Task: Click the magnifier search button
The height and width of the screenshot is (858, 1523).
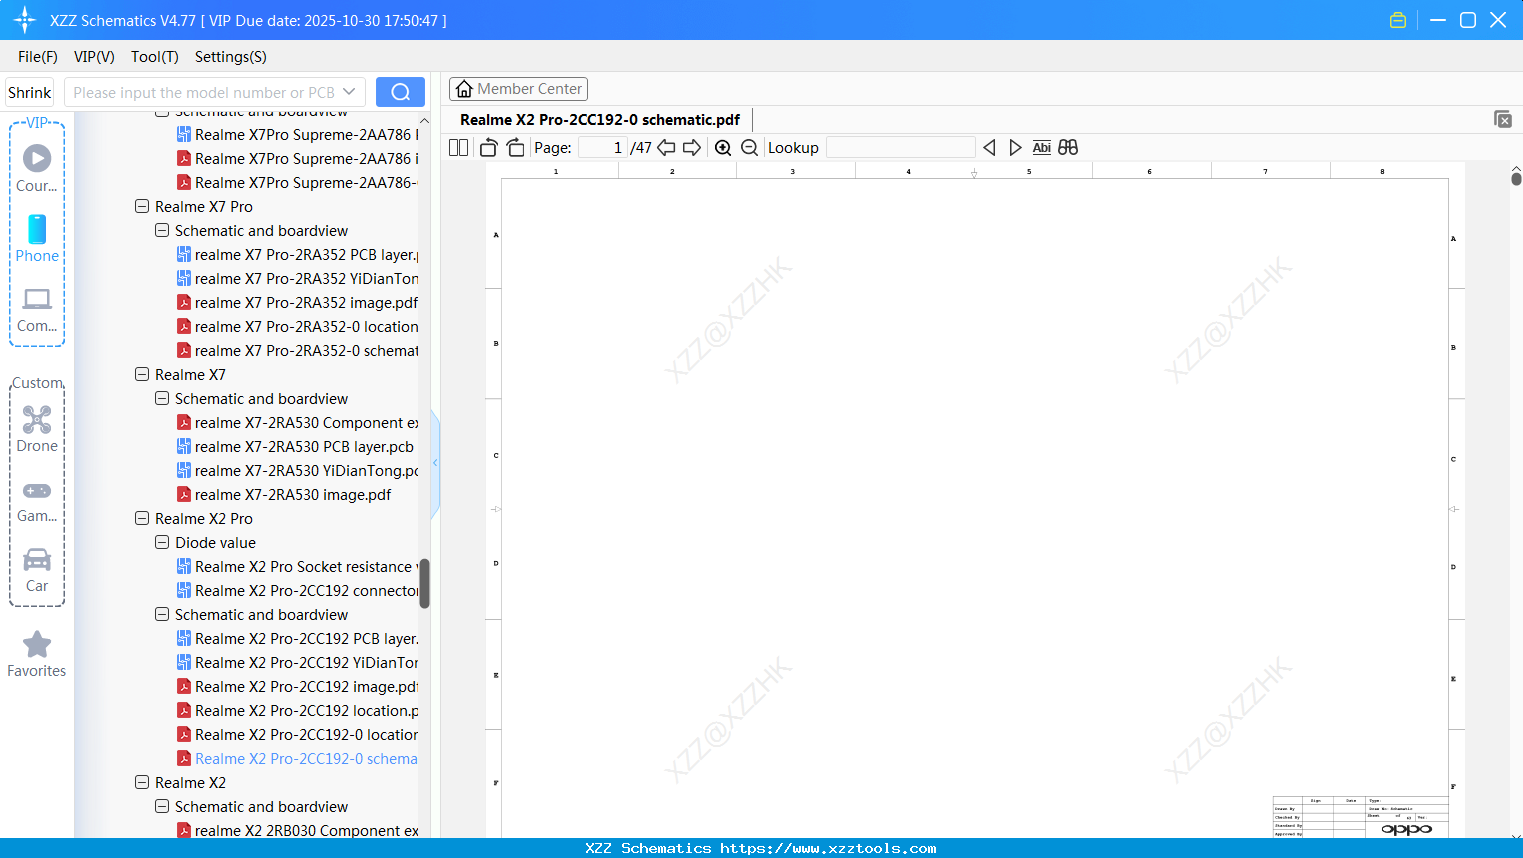Action: point(400,92)
